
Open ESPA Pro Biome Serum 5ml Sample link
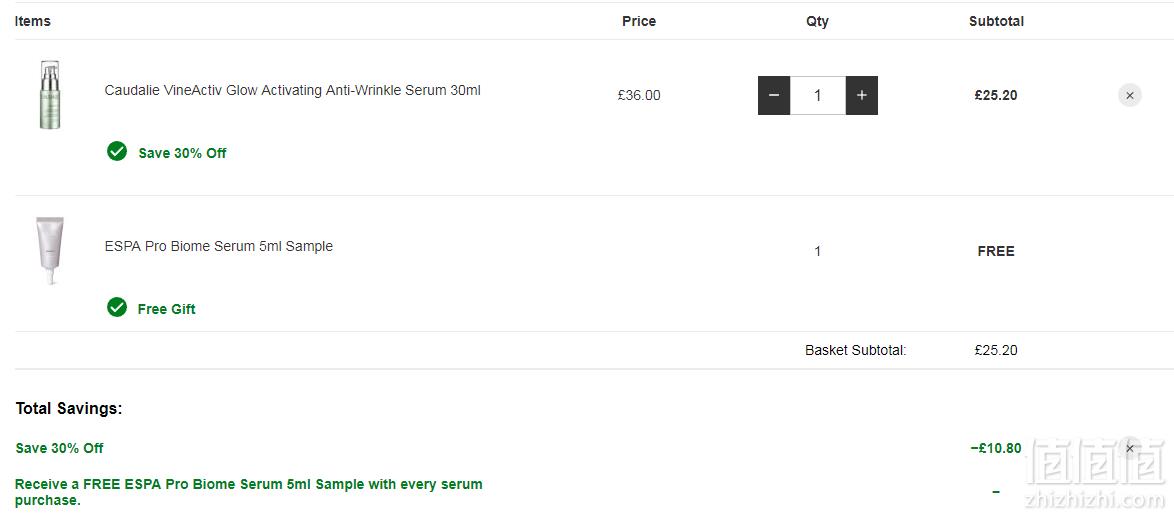[x=219, y=246]
